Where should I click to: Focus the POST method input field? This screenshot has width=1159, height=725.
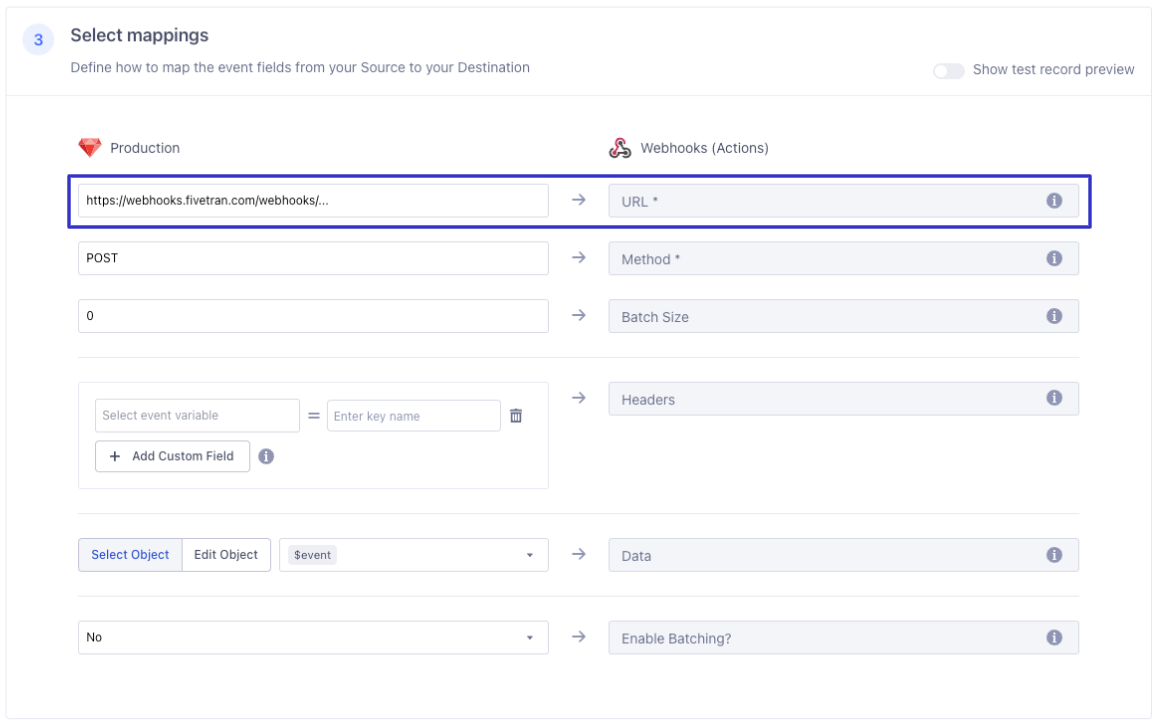pyautogui.click(x=313, y=258)
